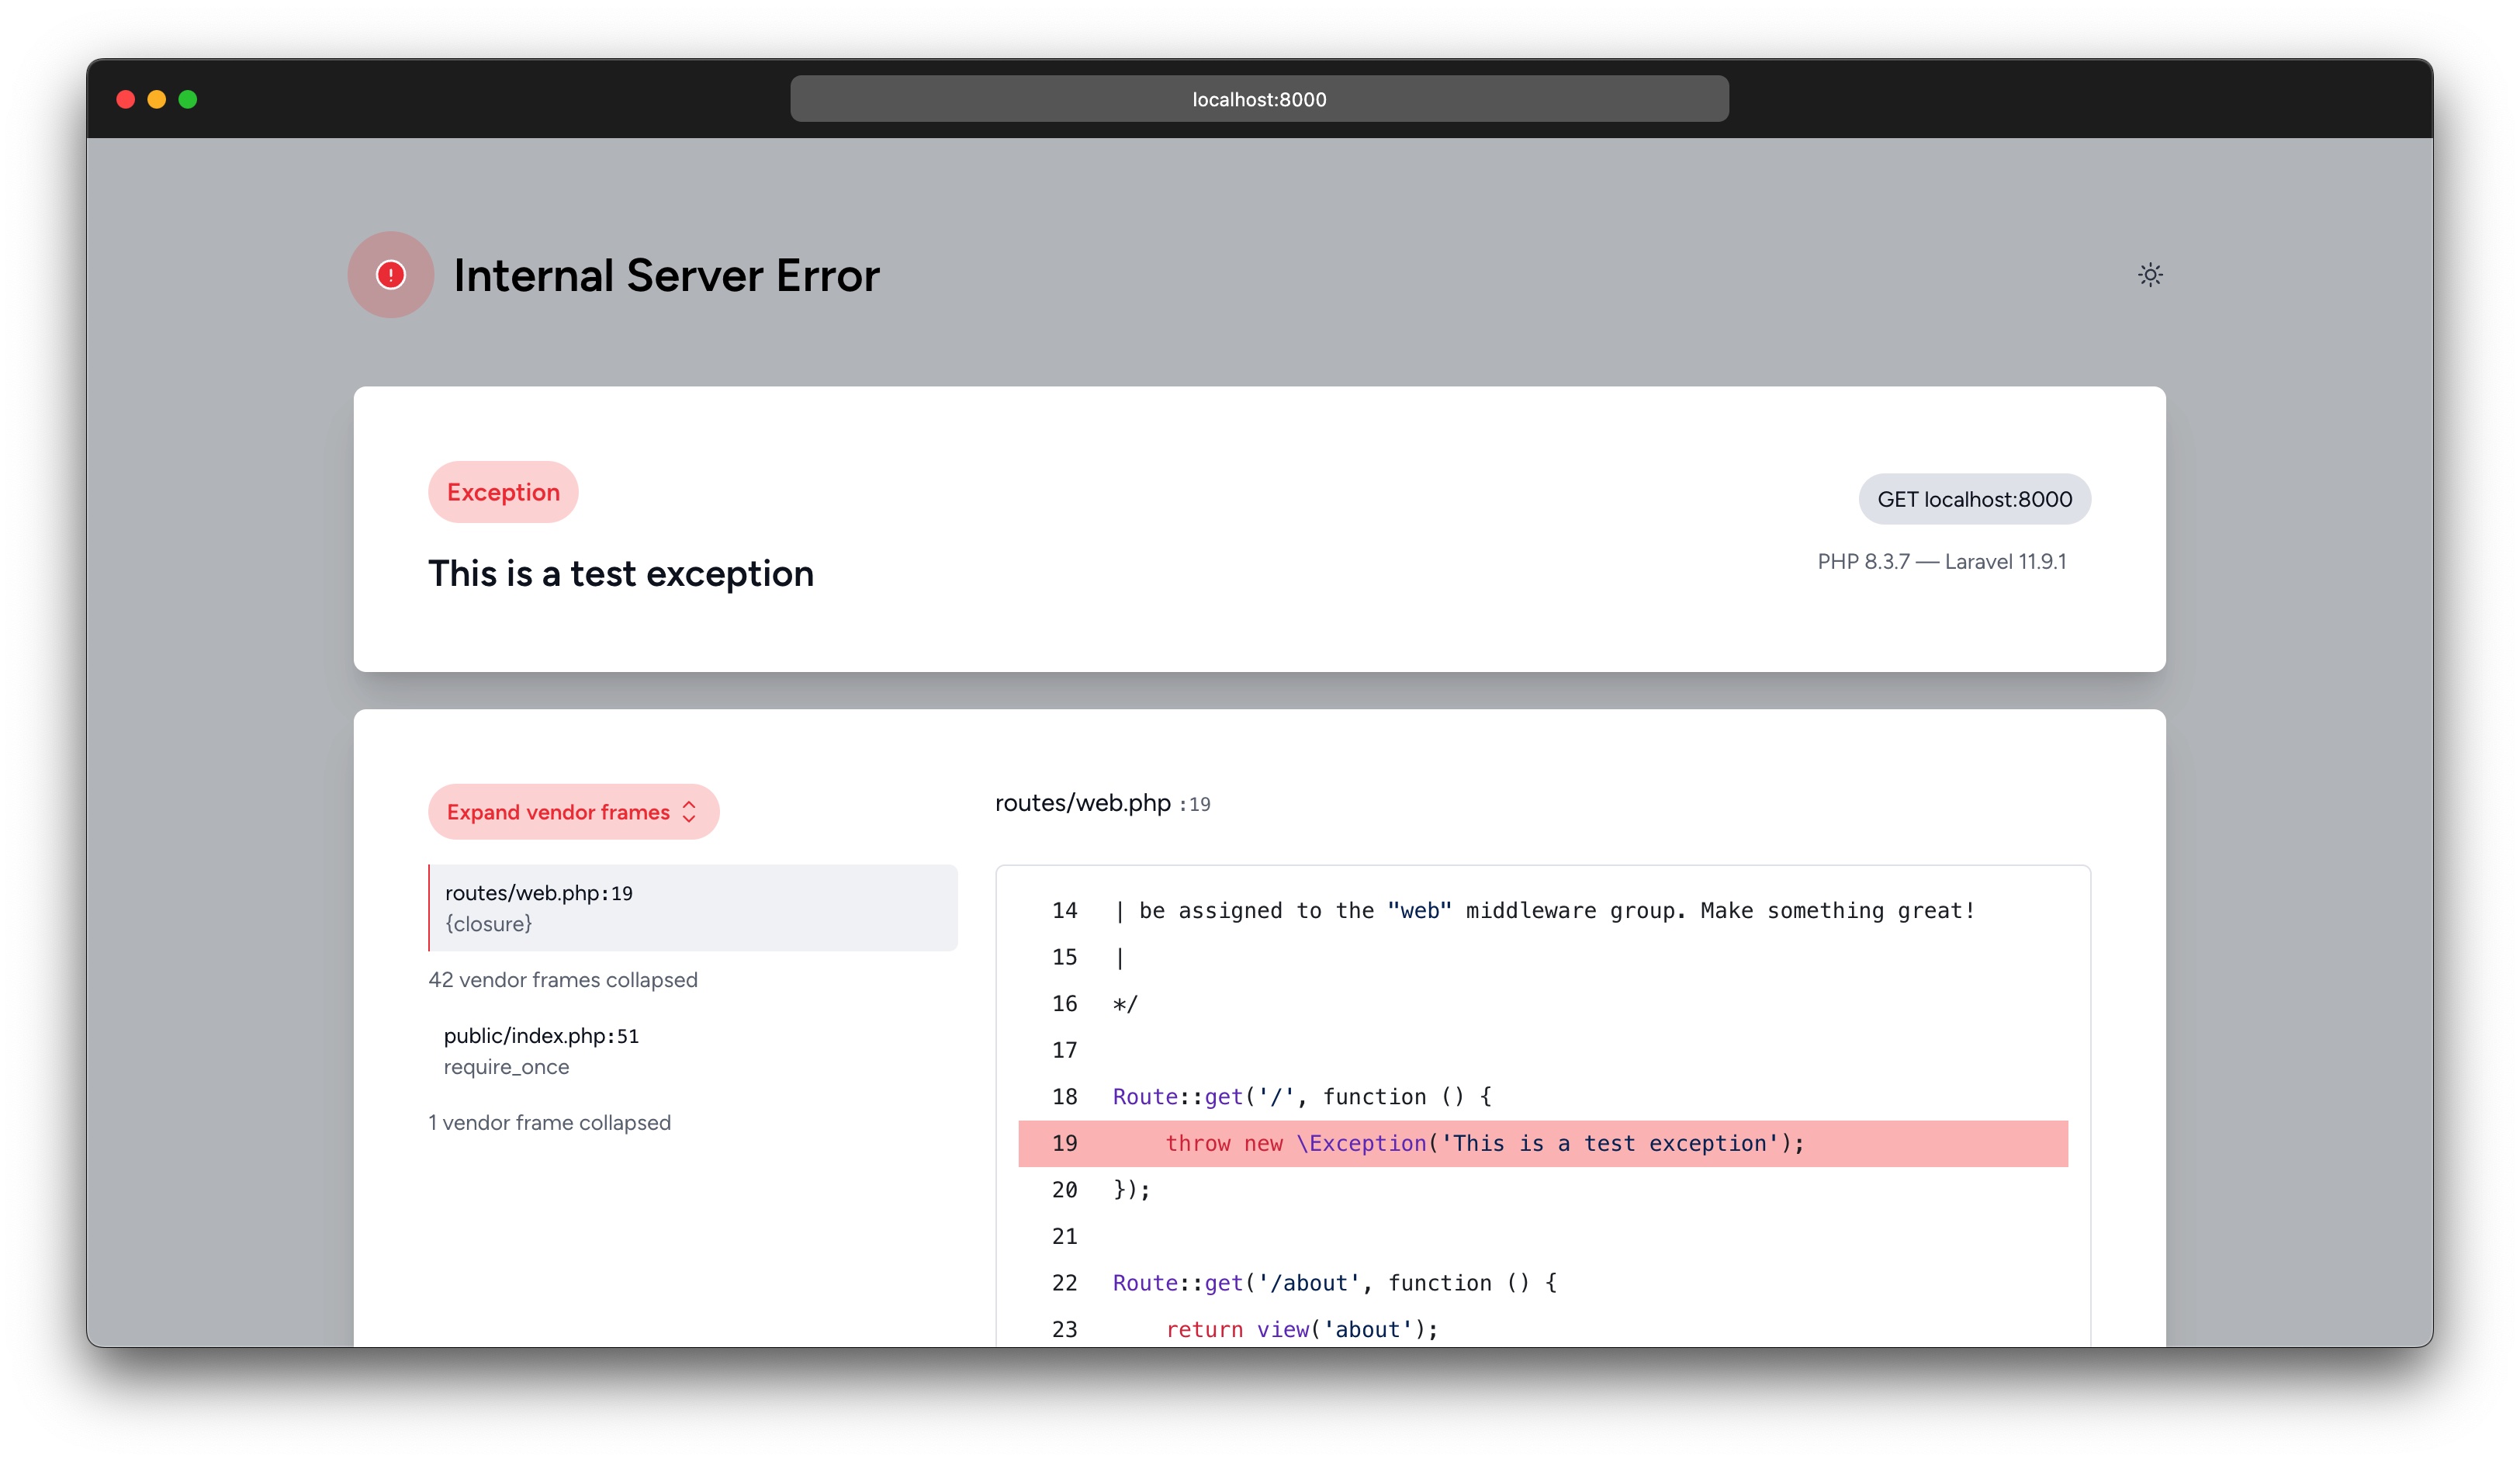Expand the 42 vendor frames collapsed row
This screenshot has width=2520, height=1462.
[x=563, y=980]
